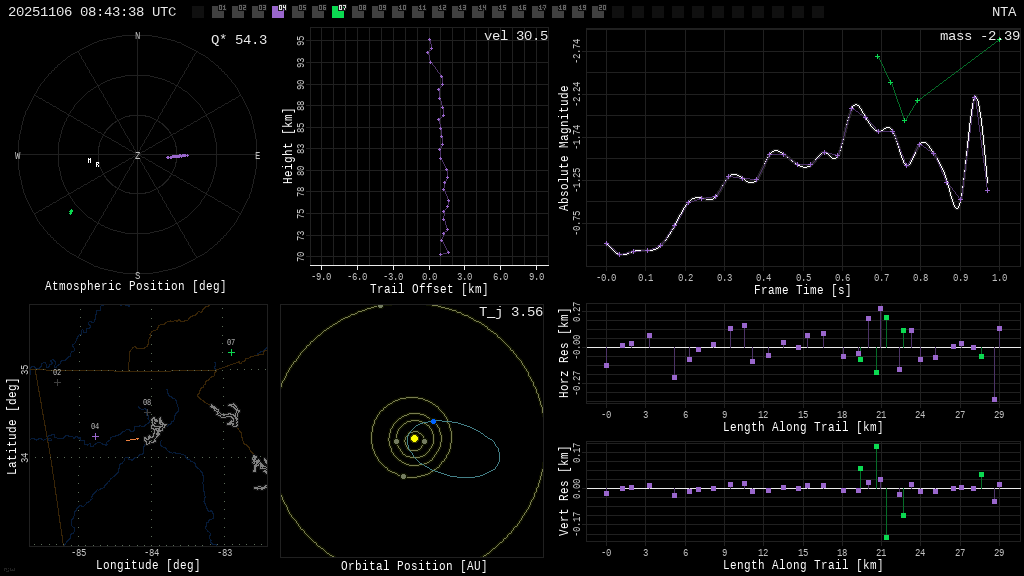Click the gray station 08 cross on map

coord(147,412)
